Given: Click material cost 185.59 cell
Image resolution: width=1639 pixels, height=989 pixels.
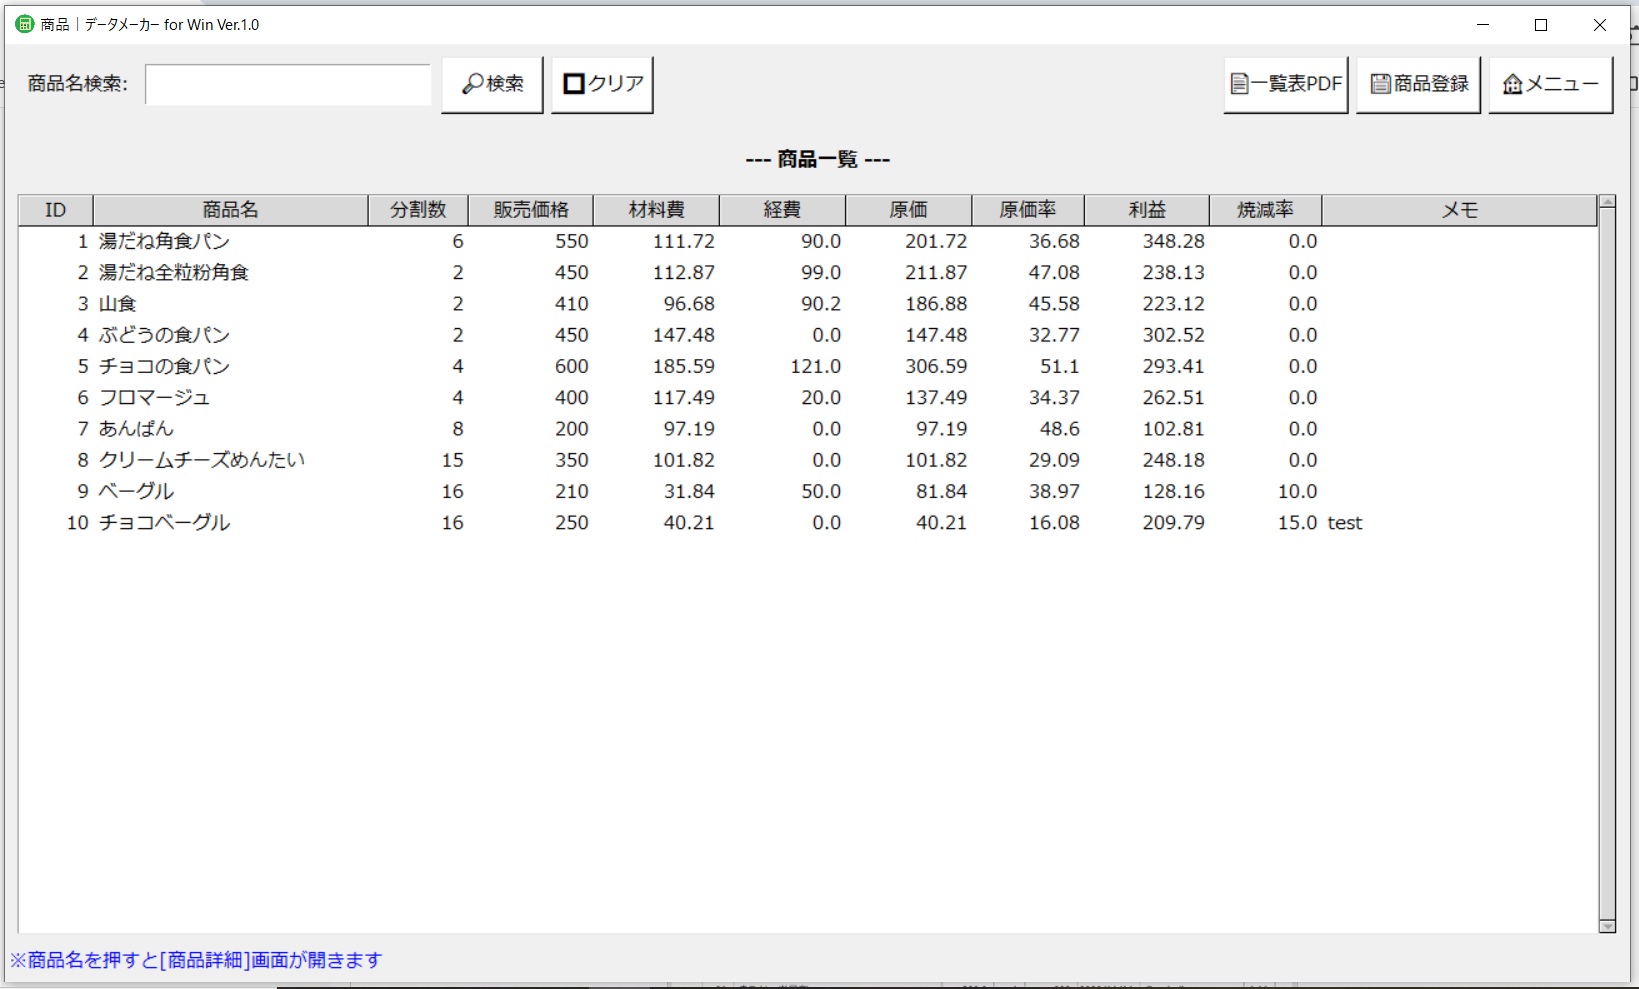Looking at the screenshot, I should point(684,366).
